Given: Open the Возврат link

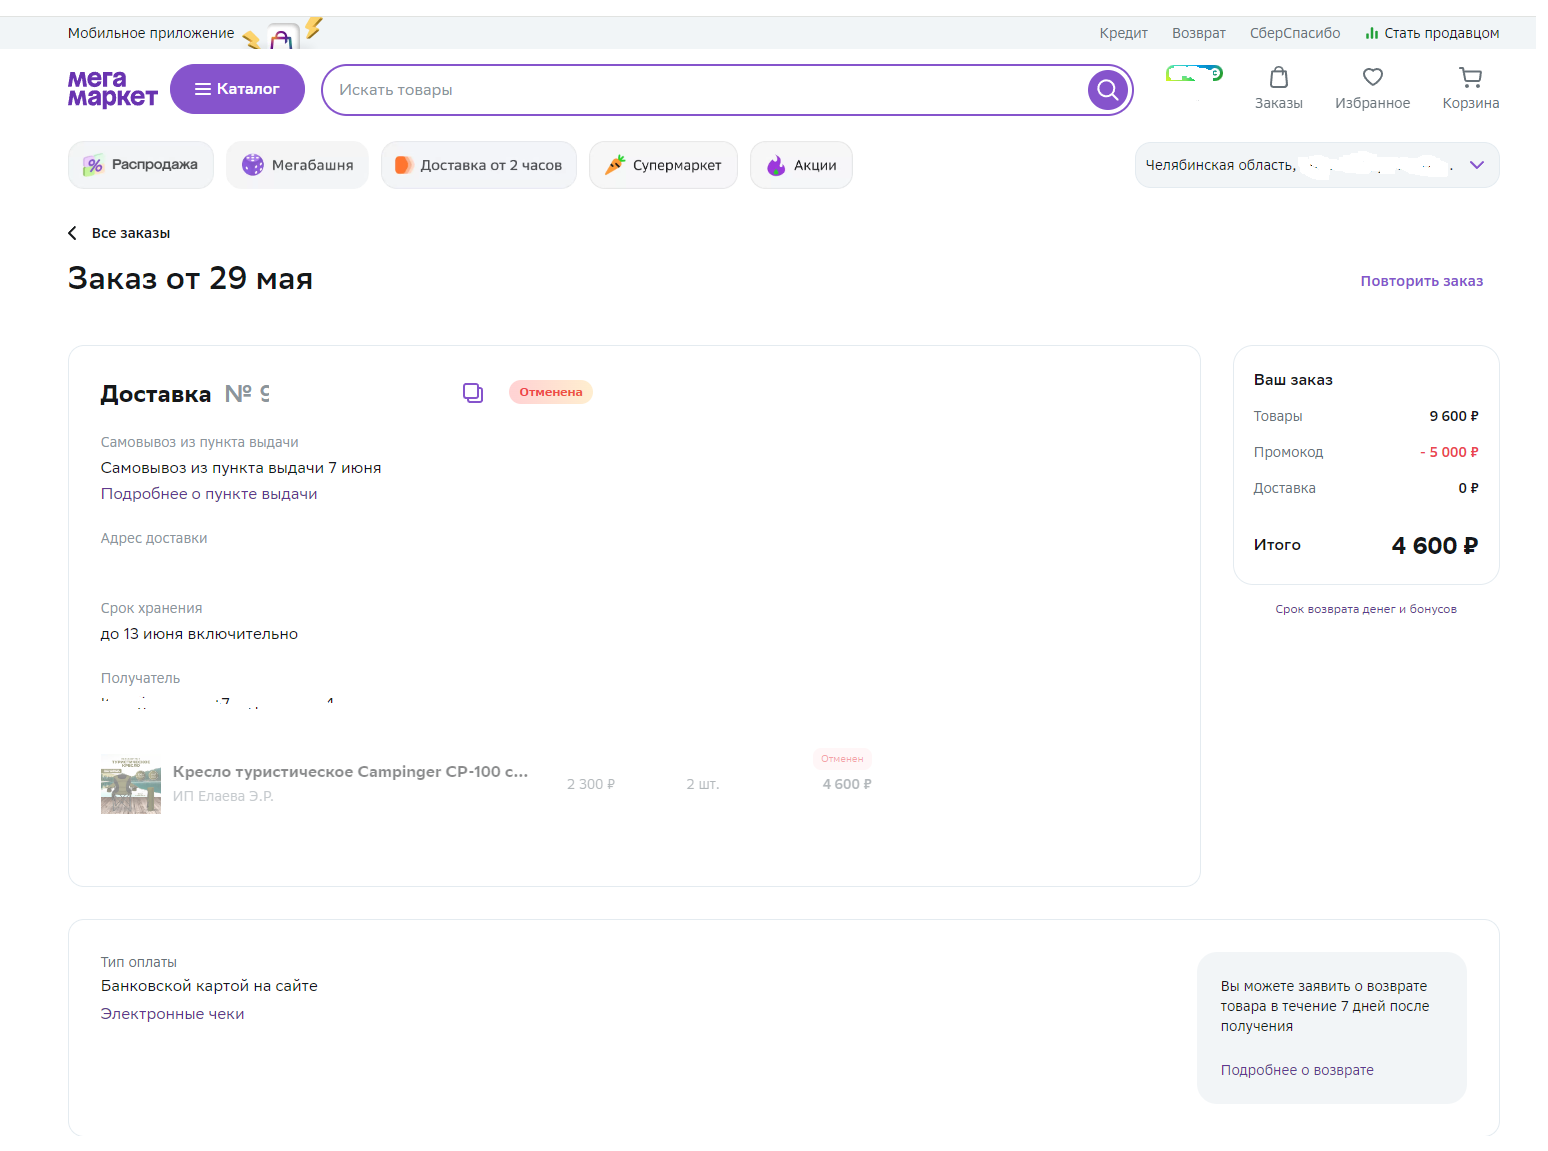Looking at the screenshot, I should [1199, 33].
